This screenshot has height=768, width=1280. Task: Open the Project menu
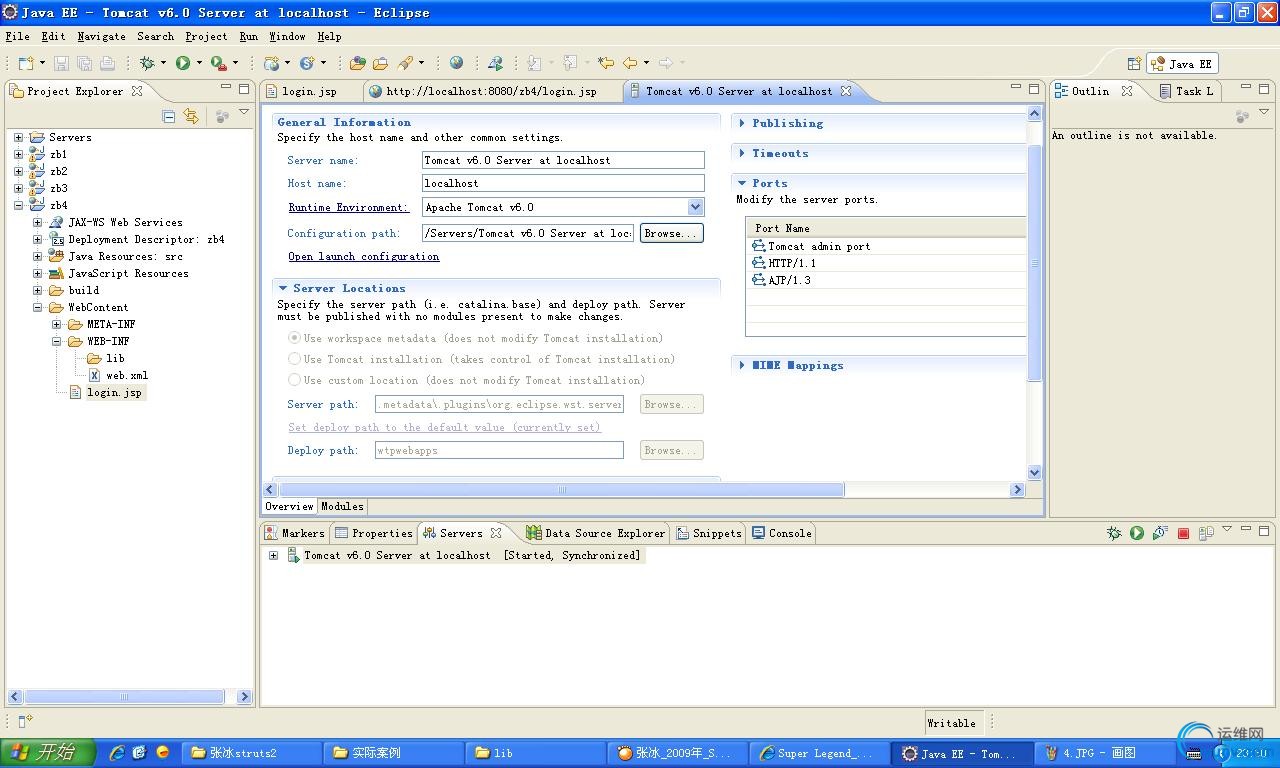(x=206, y=36)
